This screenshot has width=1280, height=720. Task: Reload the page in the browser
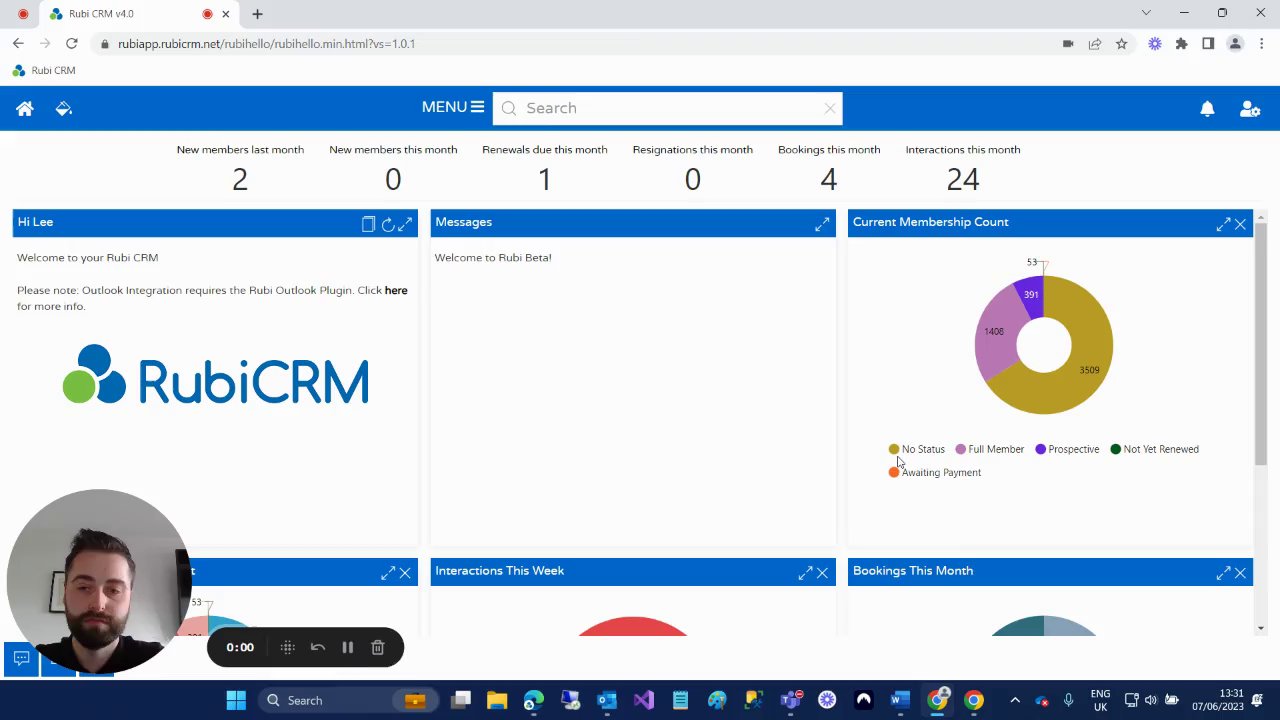[x=72, y=44]
